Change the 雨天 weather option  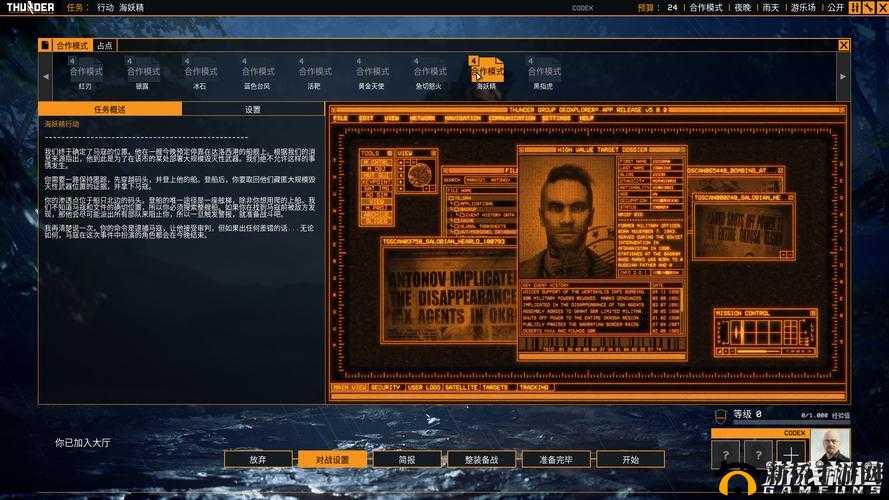(770, 7)
